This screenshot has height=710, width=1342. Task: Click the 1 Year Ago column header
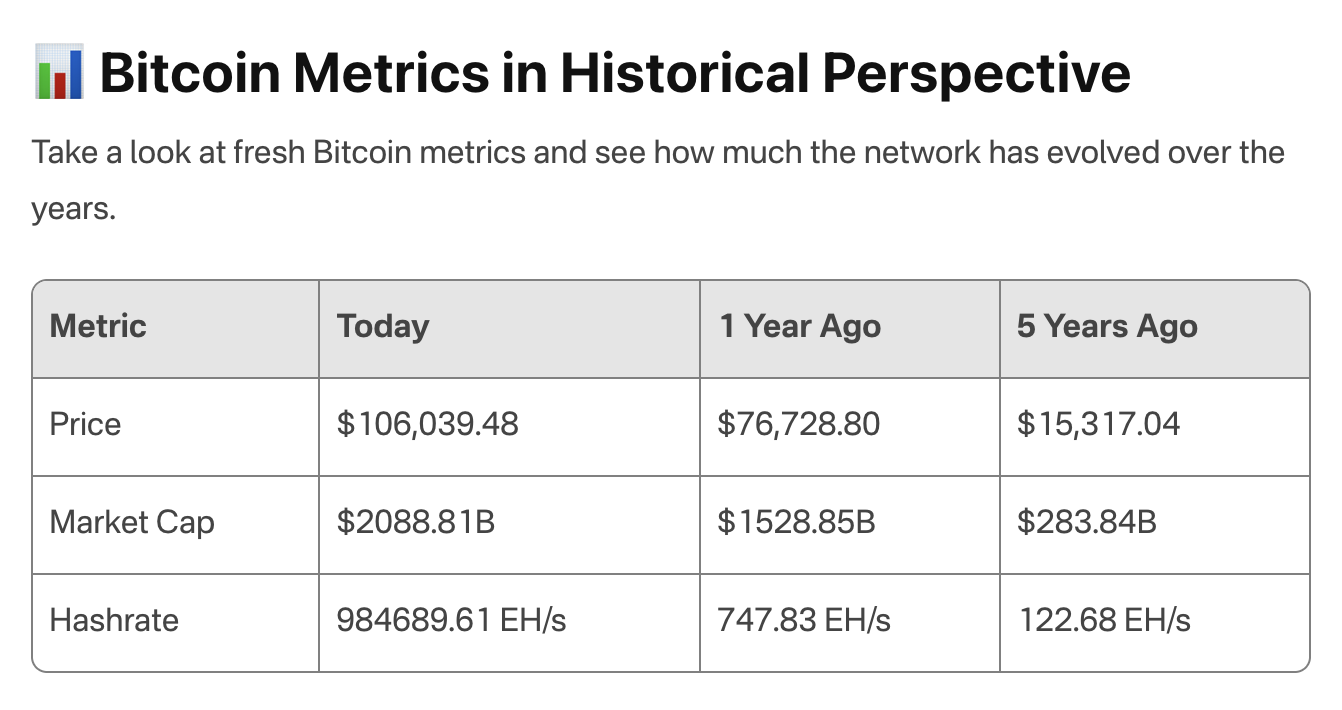tap(799, 327)
